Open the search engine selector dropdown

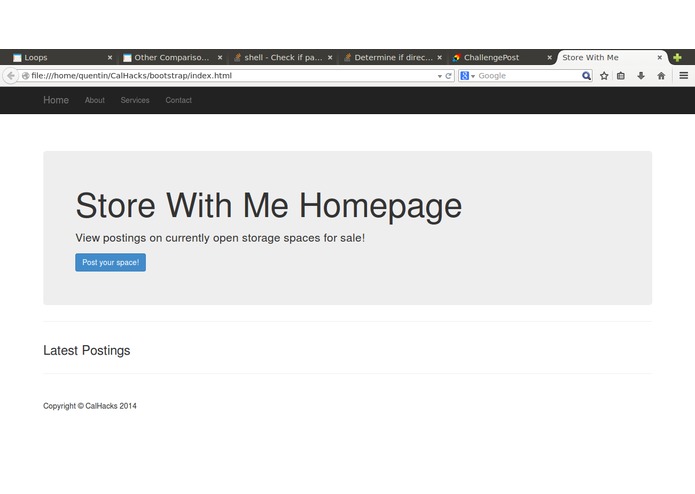click(467, 76)
